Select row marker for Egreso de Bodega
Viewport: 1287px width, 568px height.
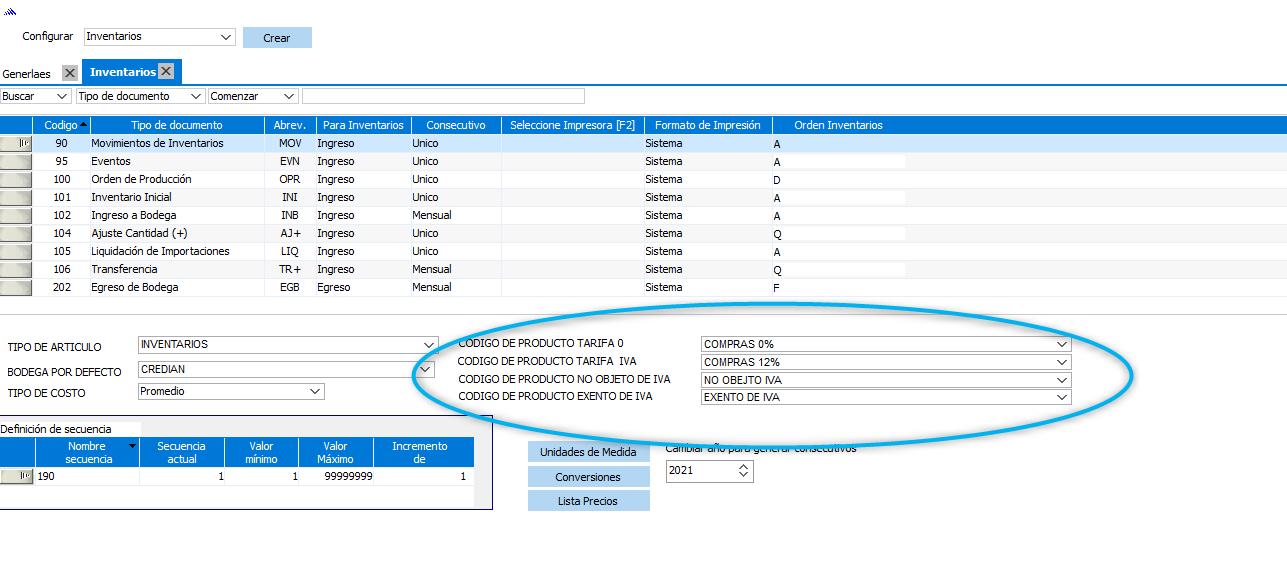pyautogui.click(x=16, y=288)
